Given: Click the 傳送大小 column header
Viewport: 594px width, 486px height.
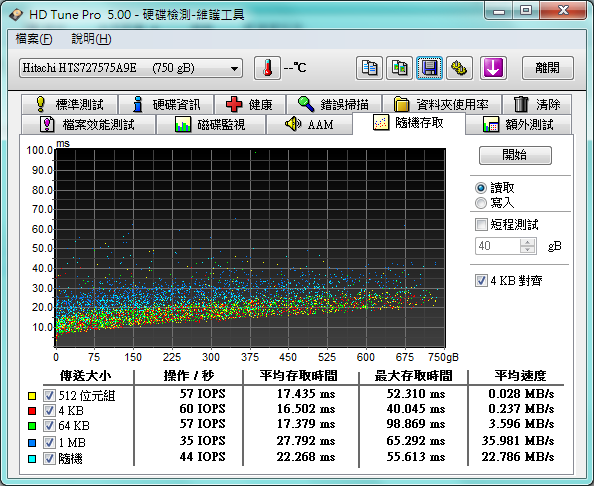Looking at the screenshot, I should pos(86,376).
